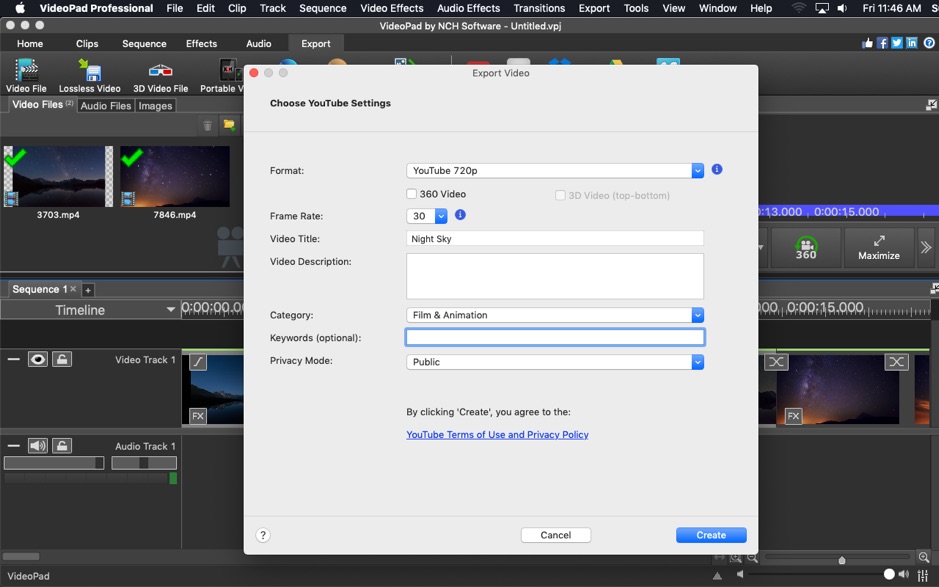Enable the 360 Video checkbox

point(410,193)
